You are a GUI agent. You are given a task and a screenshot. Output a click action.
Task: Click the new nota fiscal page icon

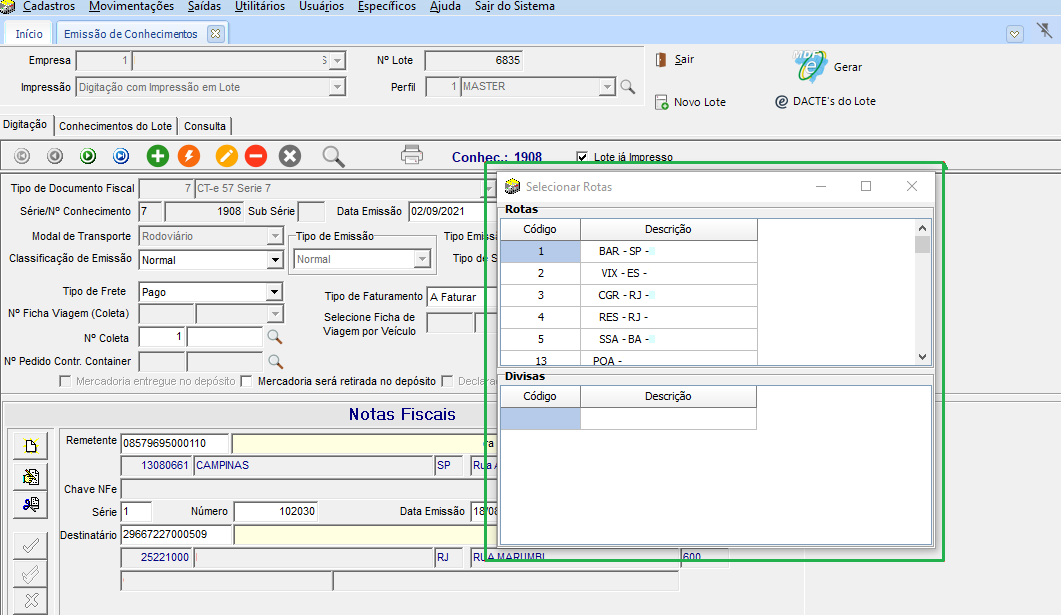coord(30,446)
